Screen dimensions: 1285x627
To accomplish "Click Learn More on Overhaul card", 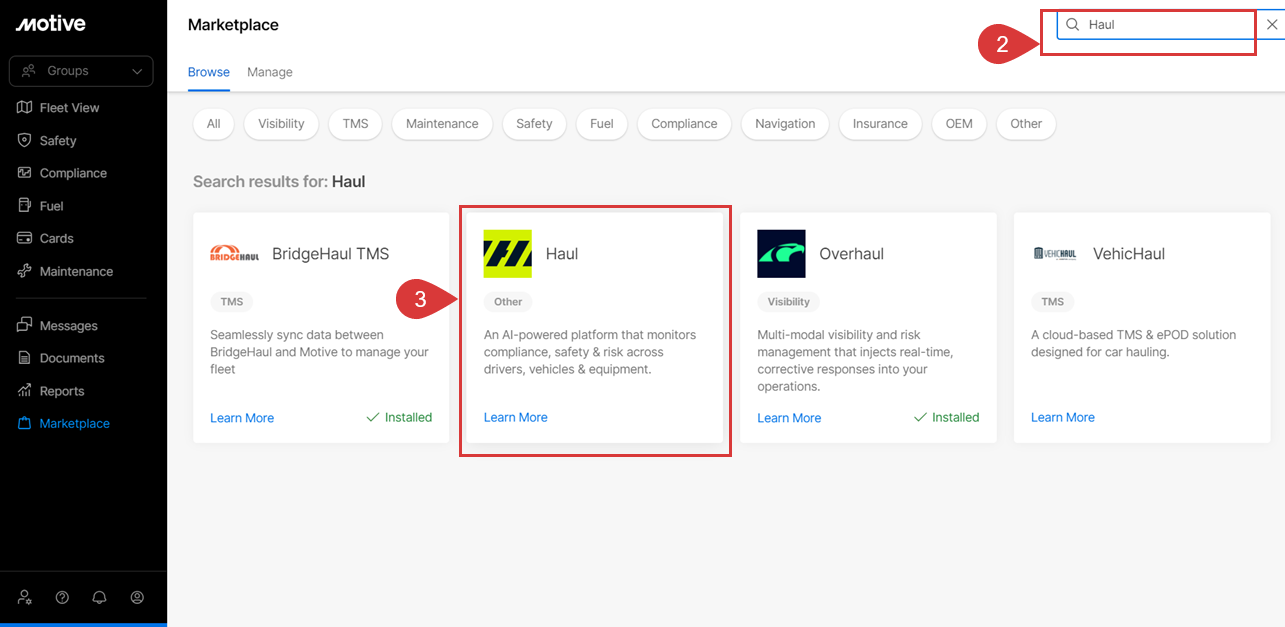I will click(x=789, y=418).
